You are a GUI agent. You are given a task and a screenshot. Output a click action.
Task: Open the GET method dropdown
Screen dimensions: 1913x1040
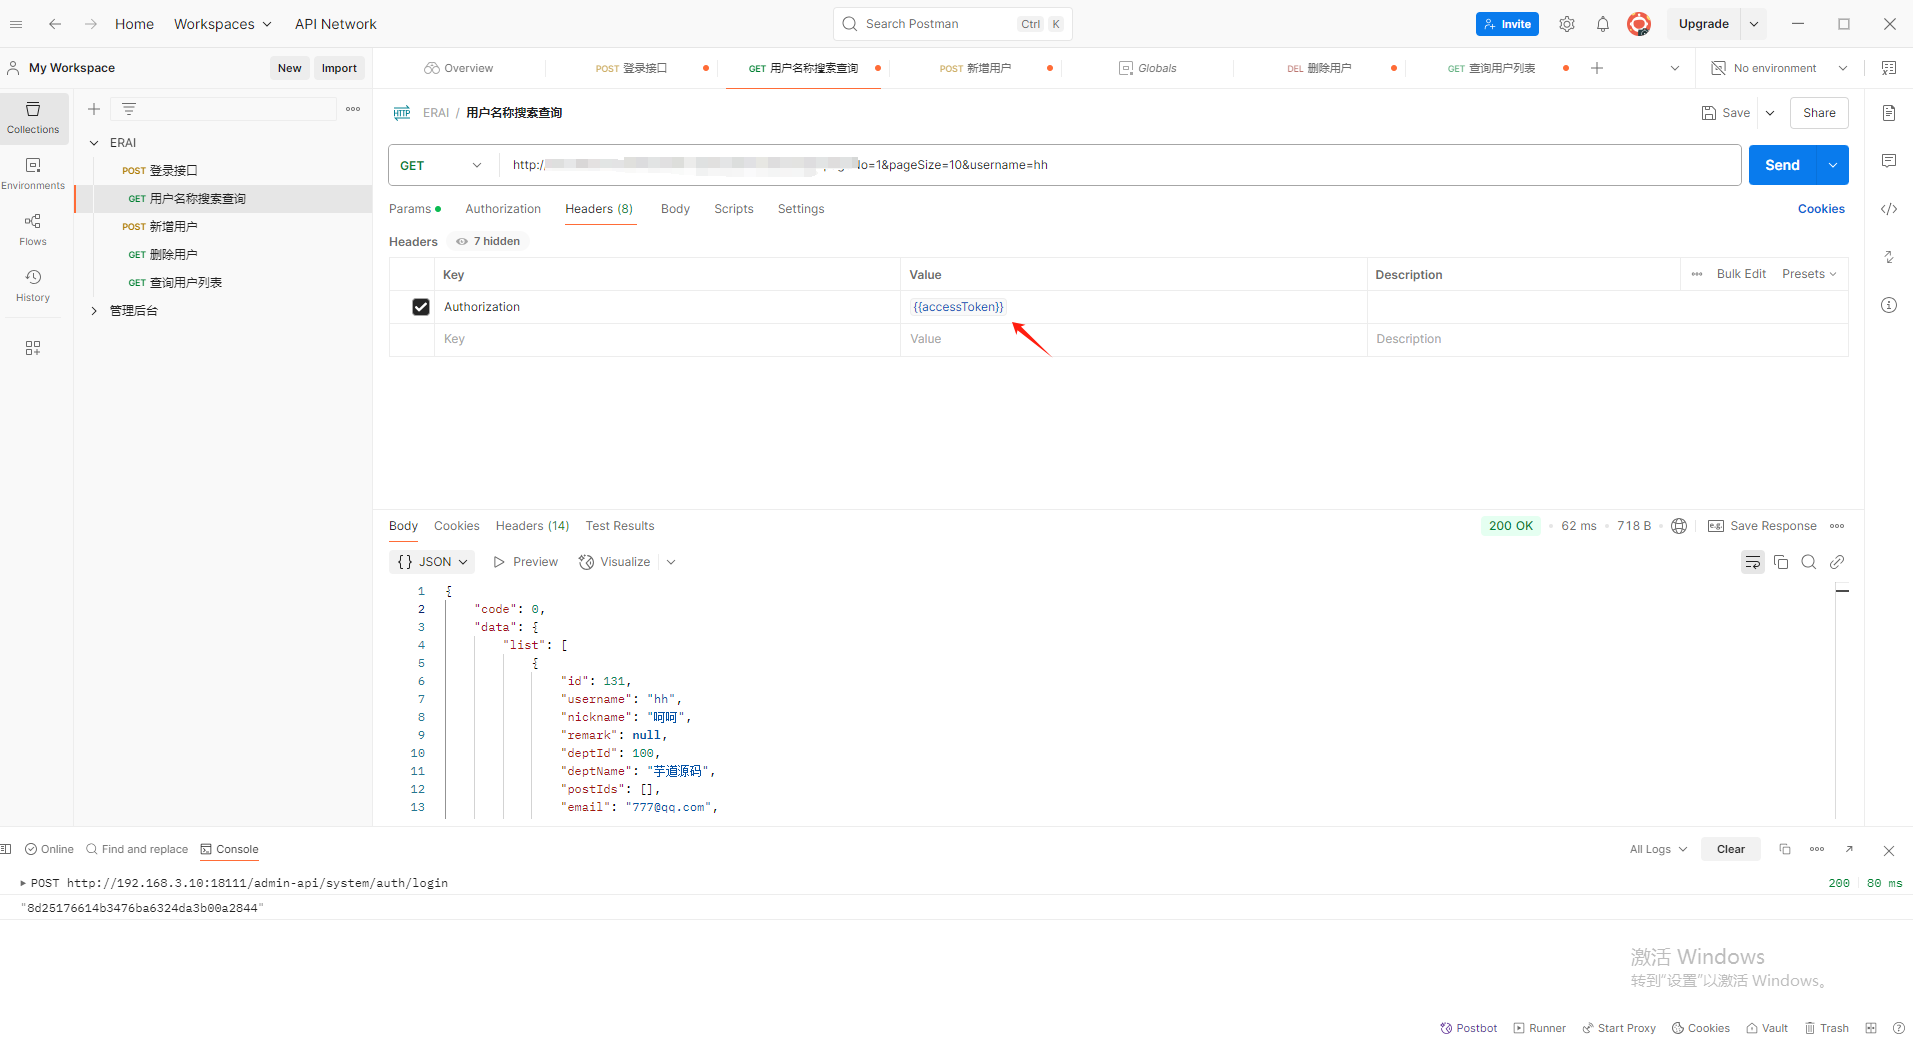[440, 165]
